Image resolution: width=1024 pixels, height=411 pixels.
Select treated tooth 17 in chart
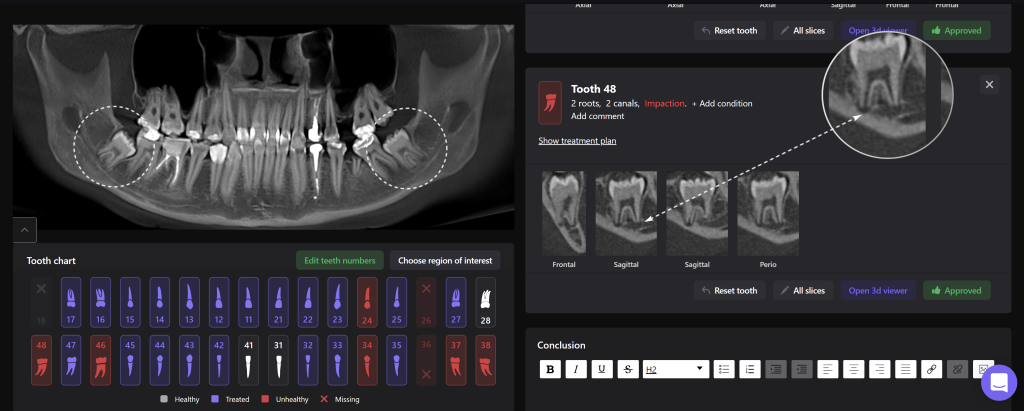click(x=72, y=301)
